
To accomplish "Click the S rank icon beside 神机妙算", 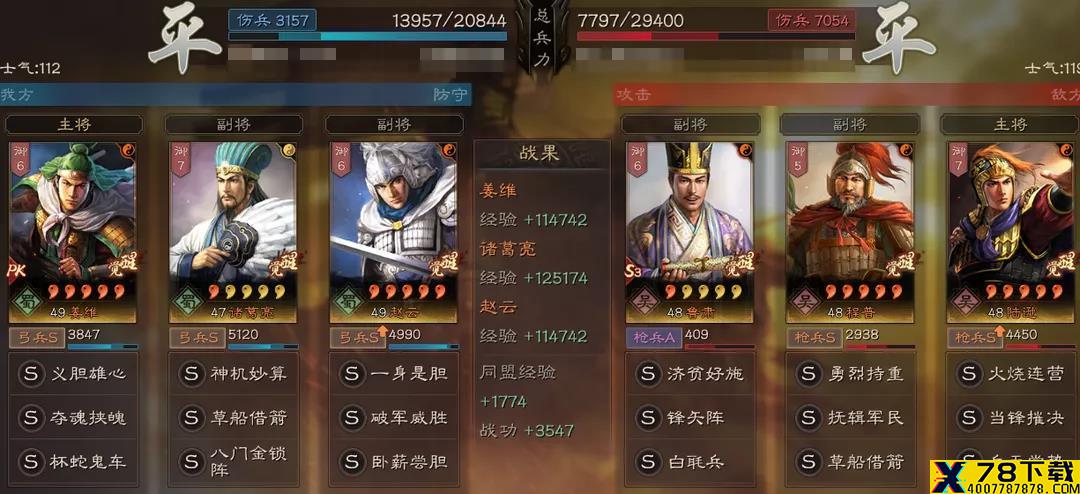I will 191,374.
